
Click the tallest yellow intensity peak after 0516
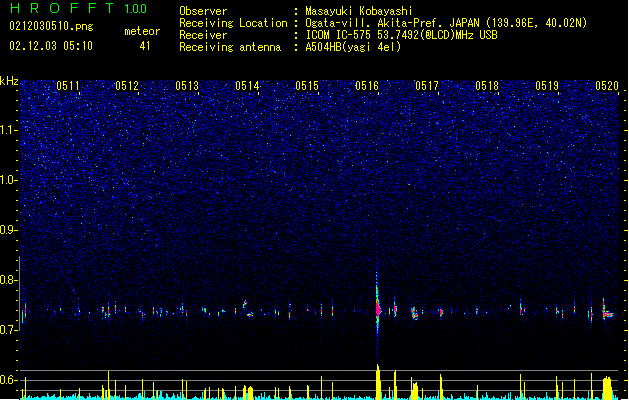click(377, 382)
